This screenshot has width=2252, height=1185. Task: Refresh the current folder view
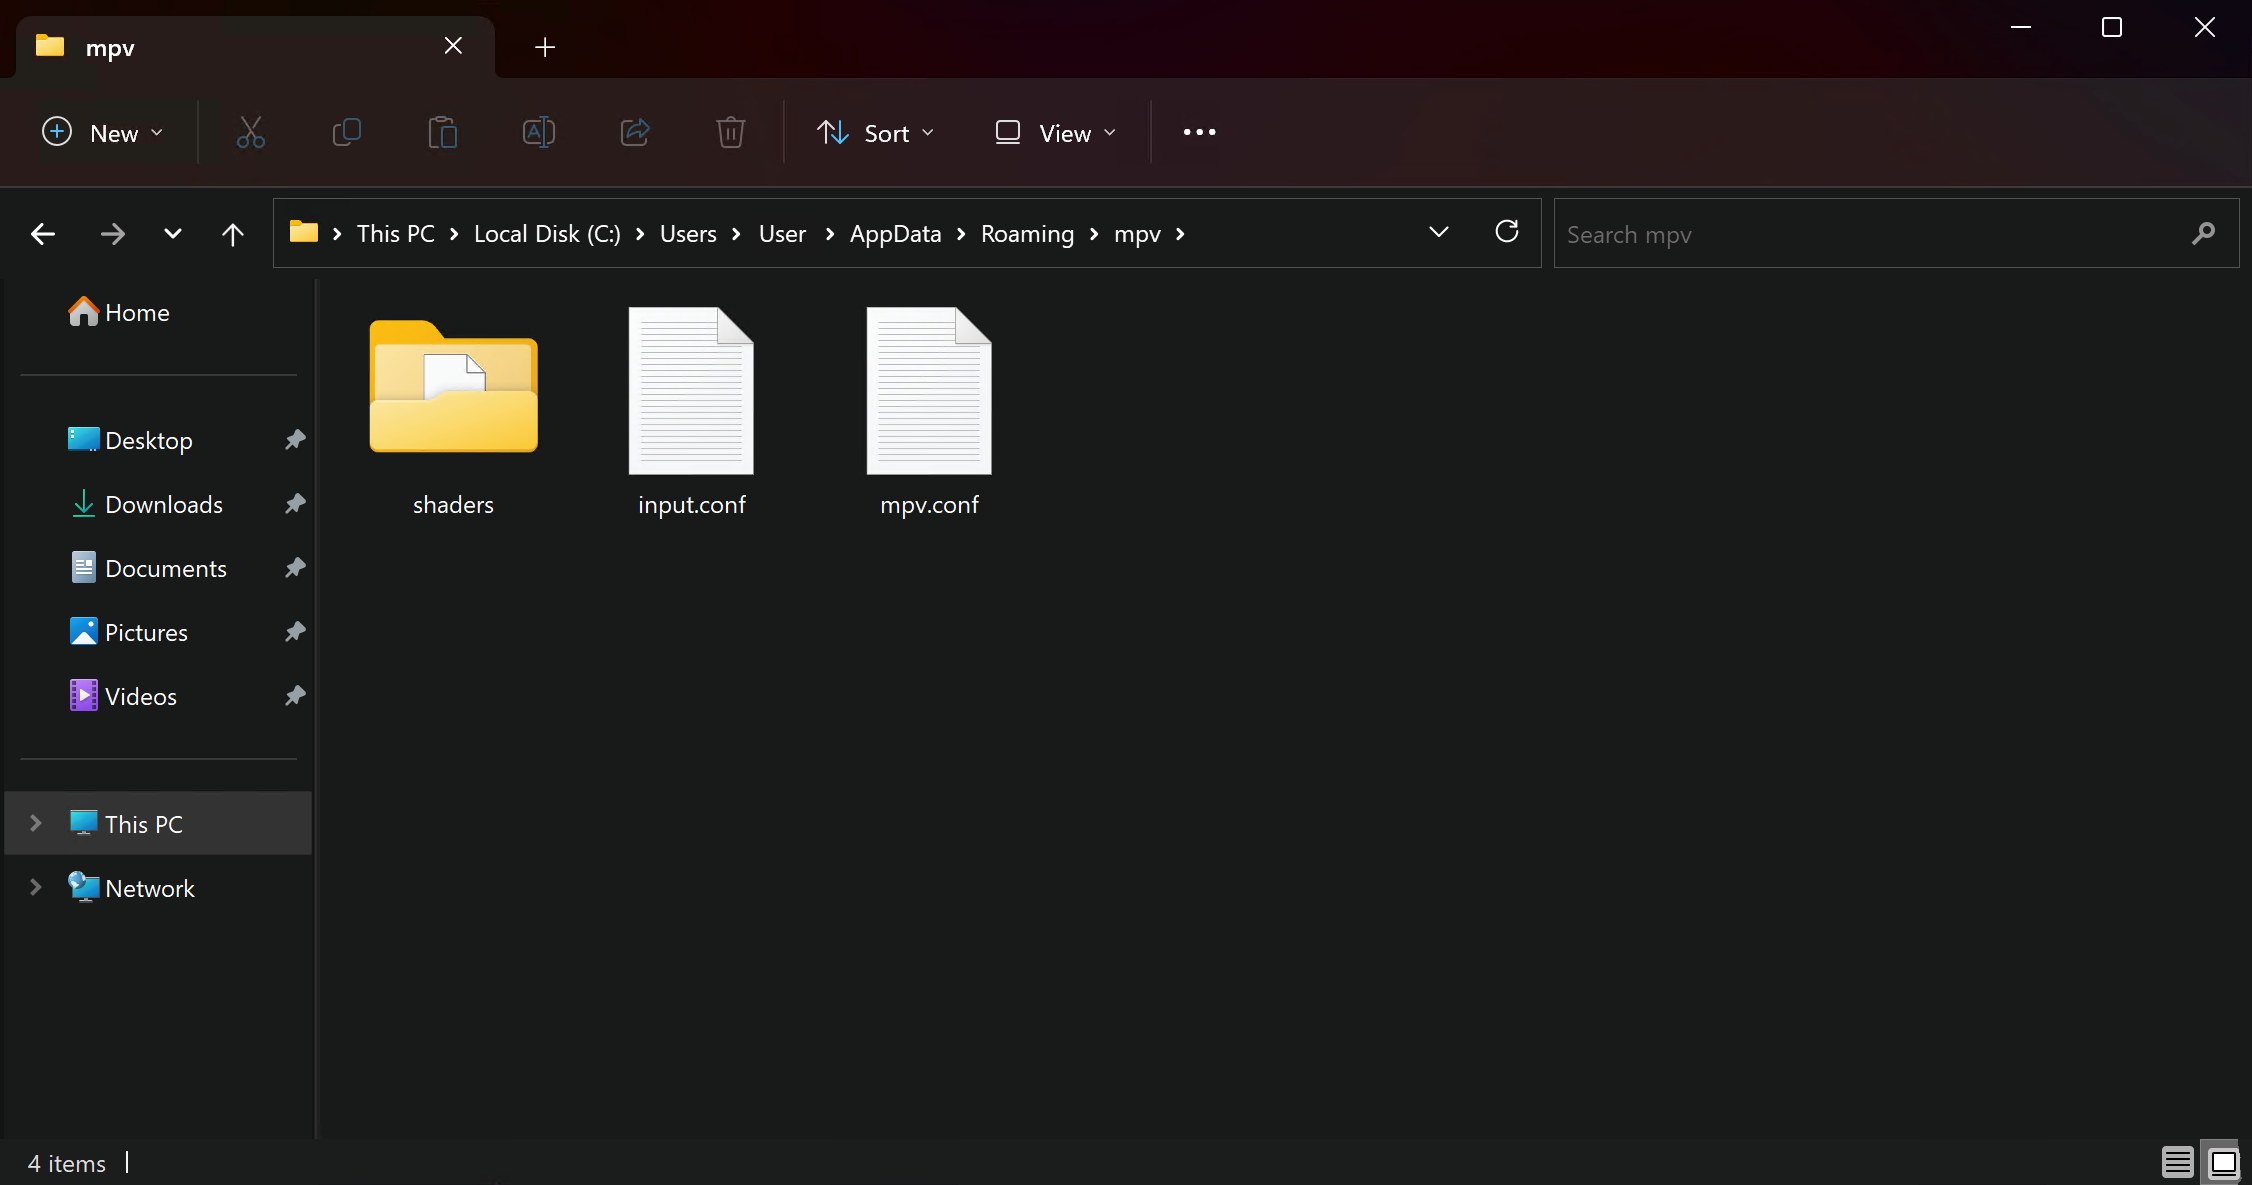(x=1506, y=232)
